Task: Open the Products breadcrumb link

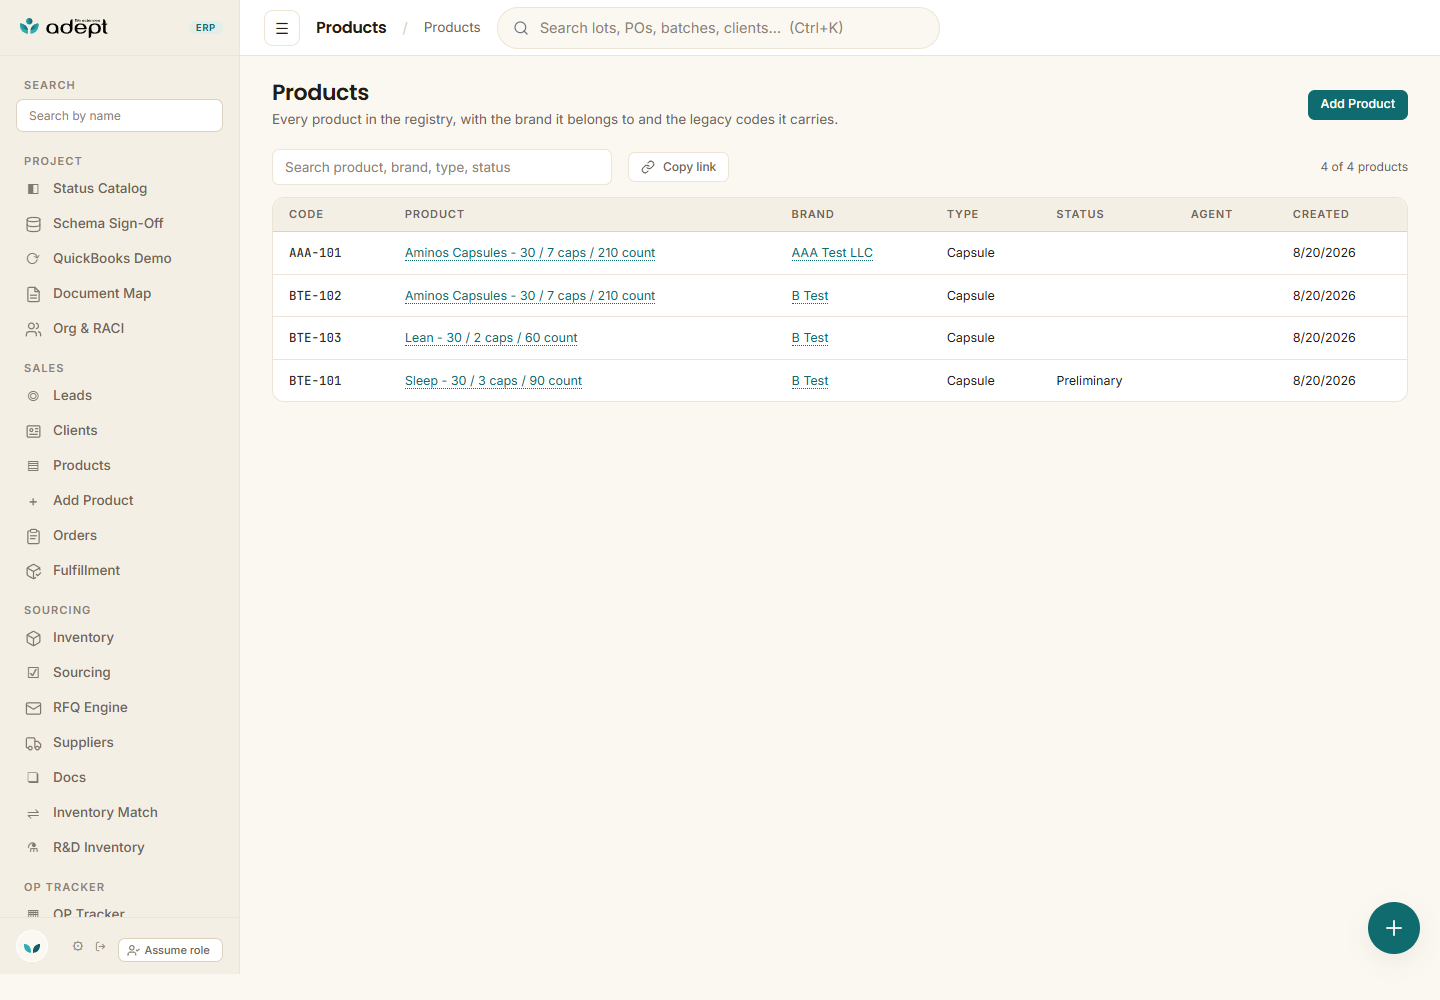Action: point(452,28)
